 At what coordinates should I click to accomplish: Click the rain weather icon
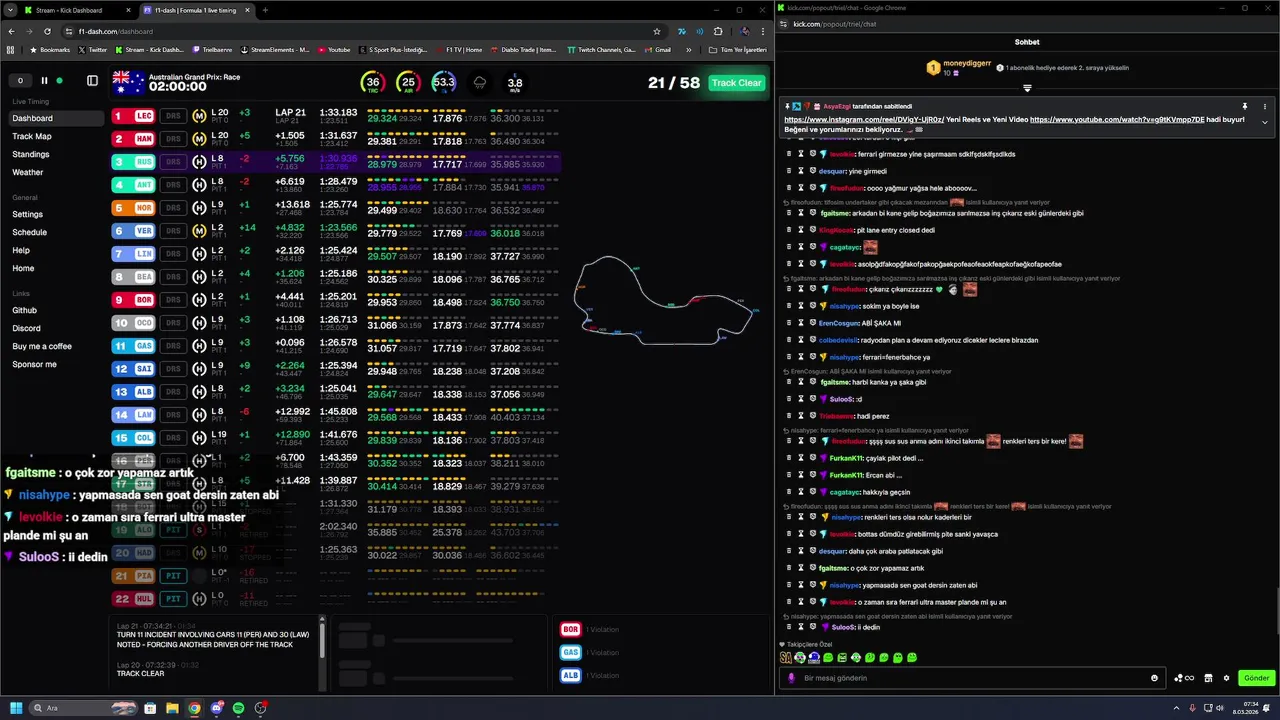[x=480, y=83]
